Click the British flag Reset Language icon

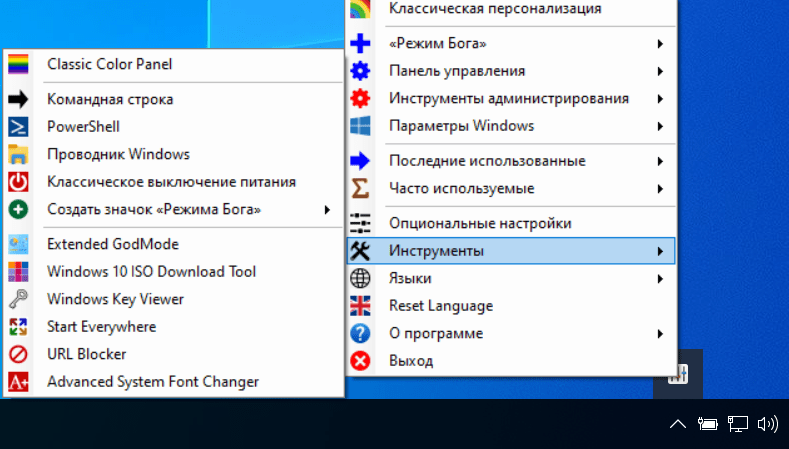click(x=360, y=306)
